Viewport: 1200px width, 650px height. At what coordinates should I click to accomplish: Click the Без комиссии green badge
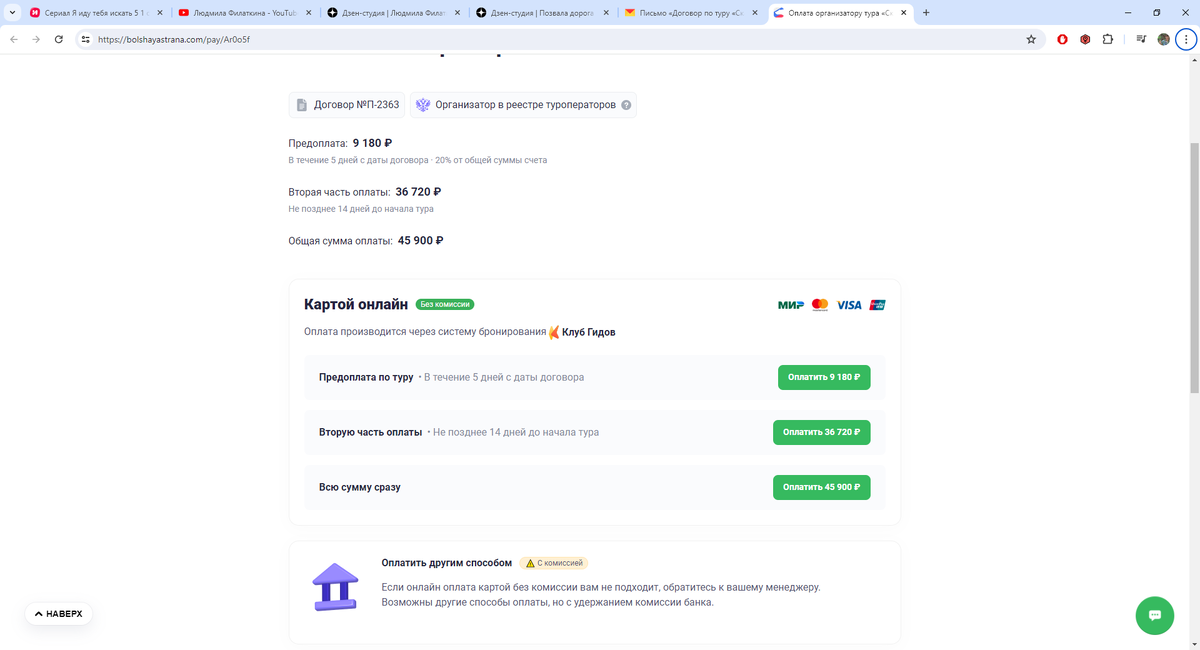[445, 304]
